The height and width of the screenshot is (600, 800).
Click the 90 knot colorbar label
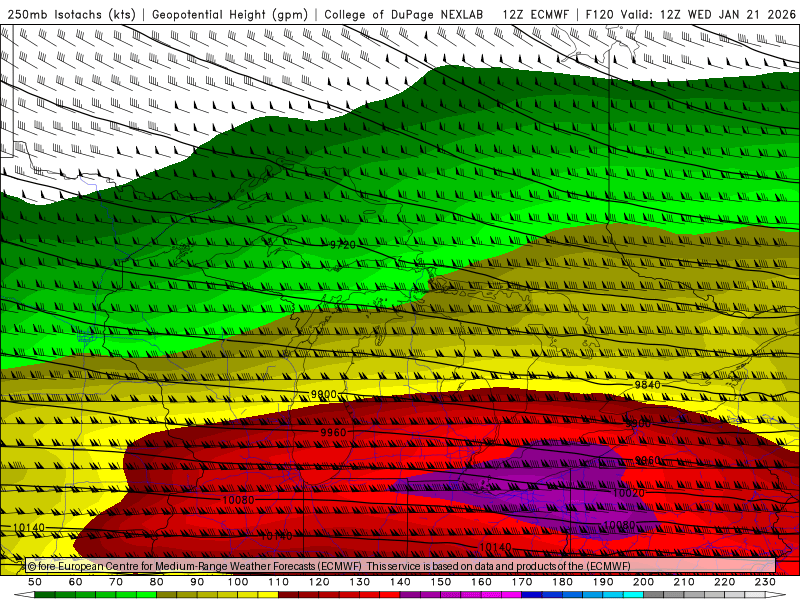click(197, 582)
